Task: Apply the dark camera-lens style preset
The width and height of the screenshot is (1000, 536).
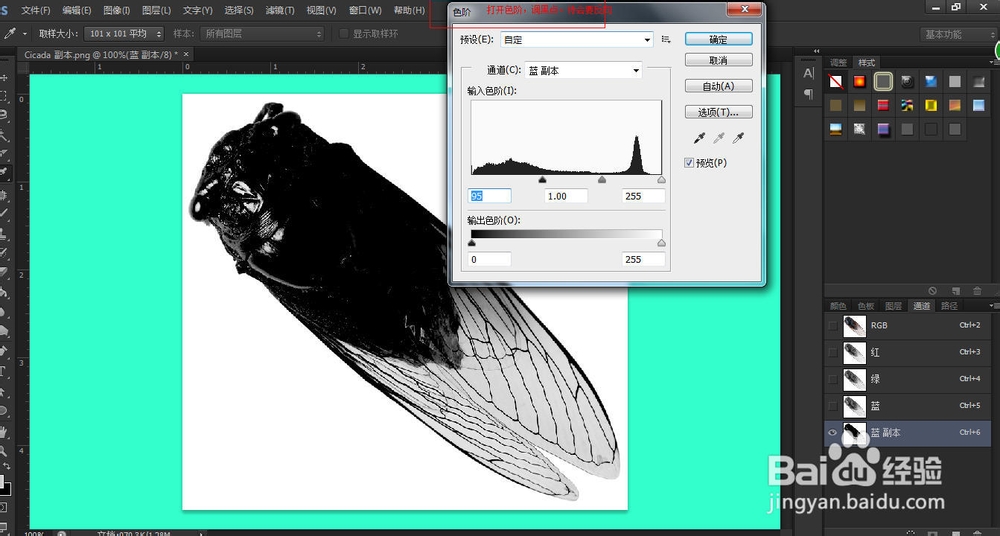Action: [907, 82]
